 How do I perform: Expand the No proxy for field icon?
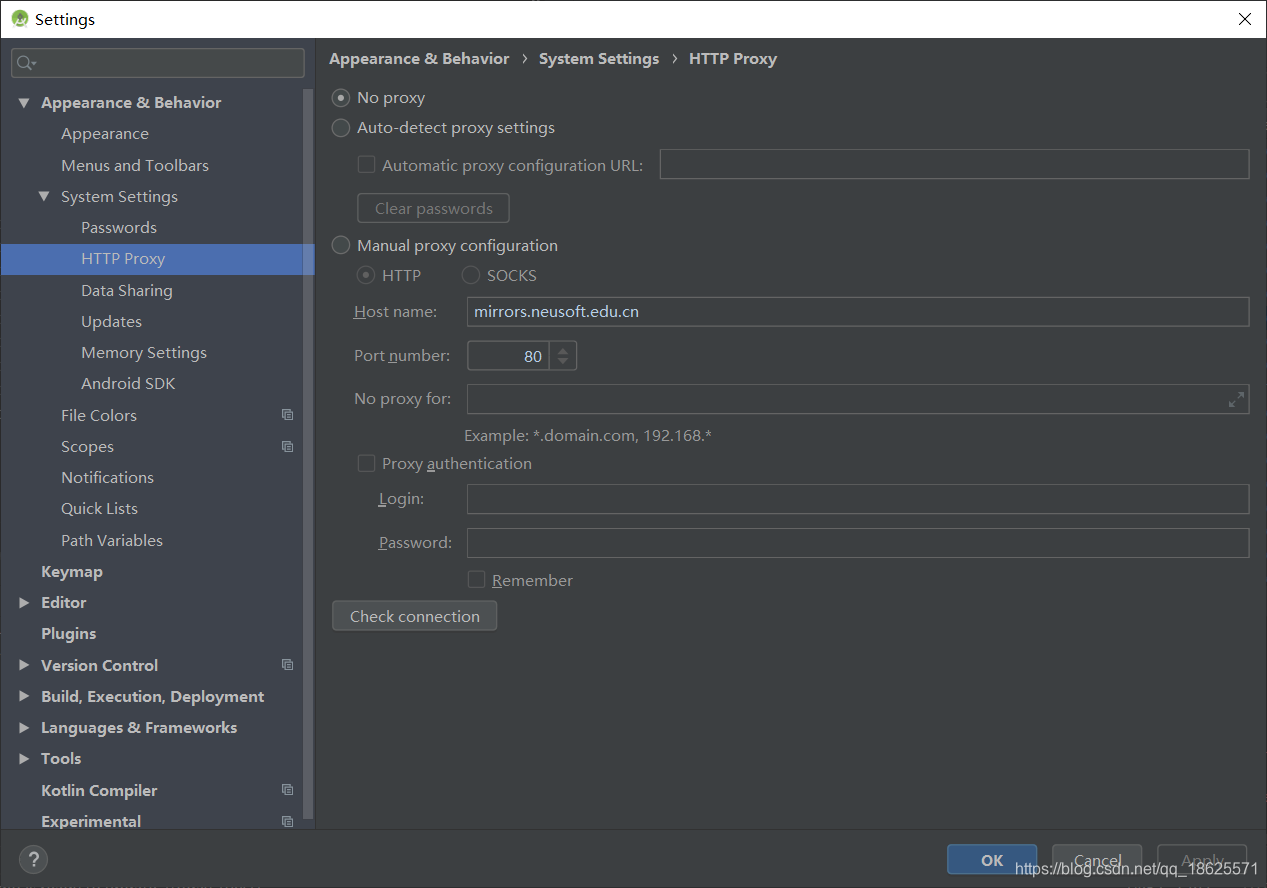1236,399
